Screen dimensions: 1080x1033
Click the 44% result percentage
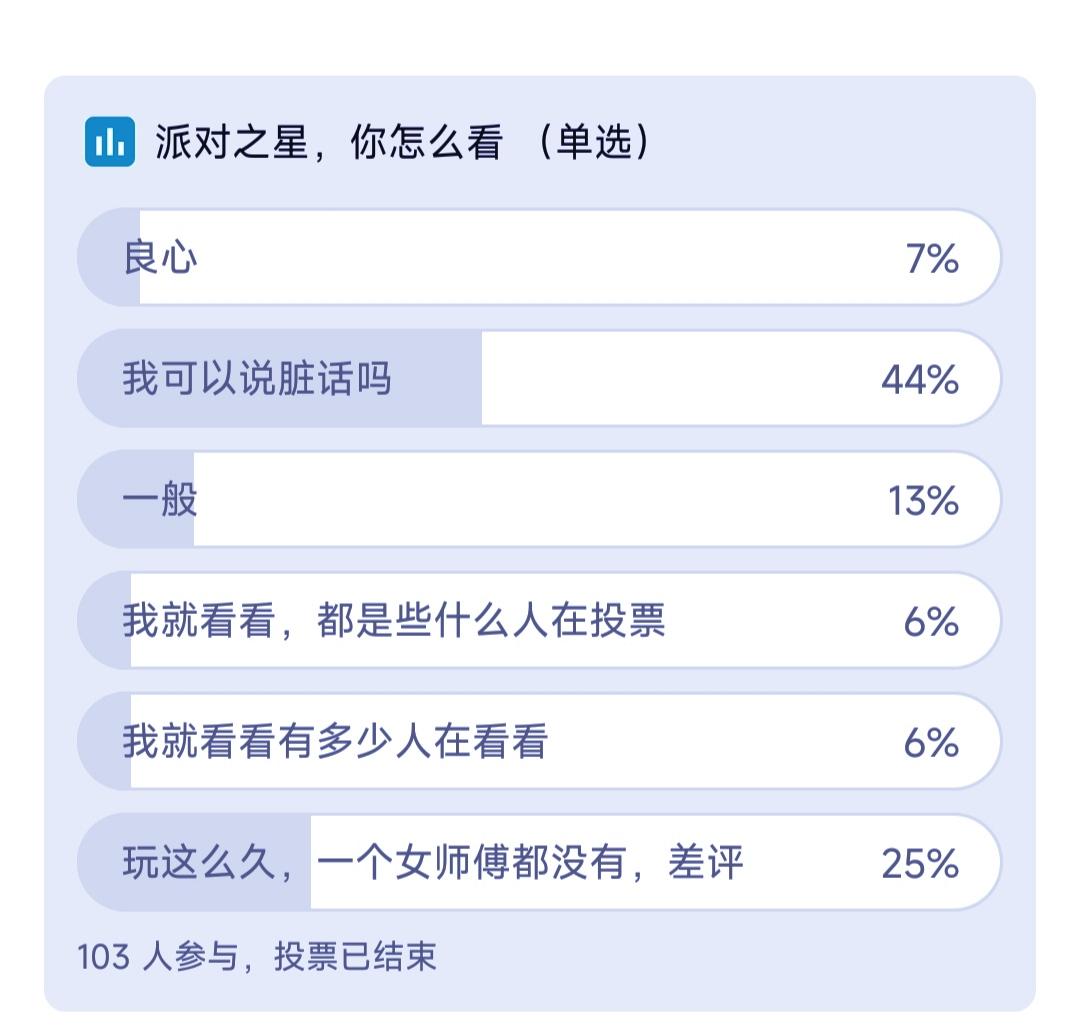[920, 380]
